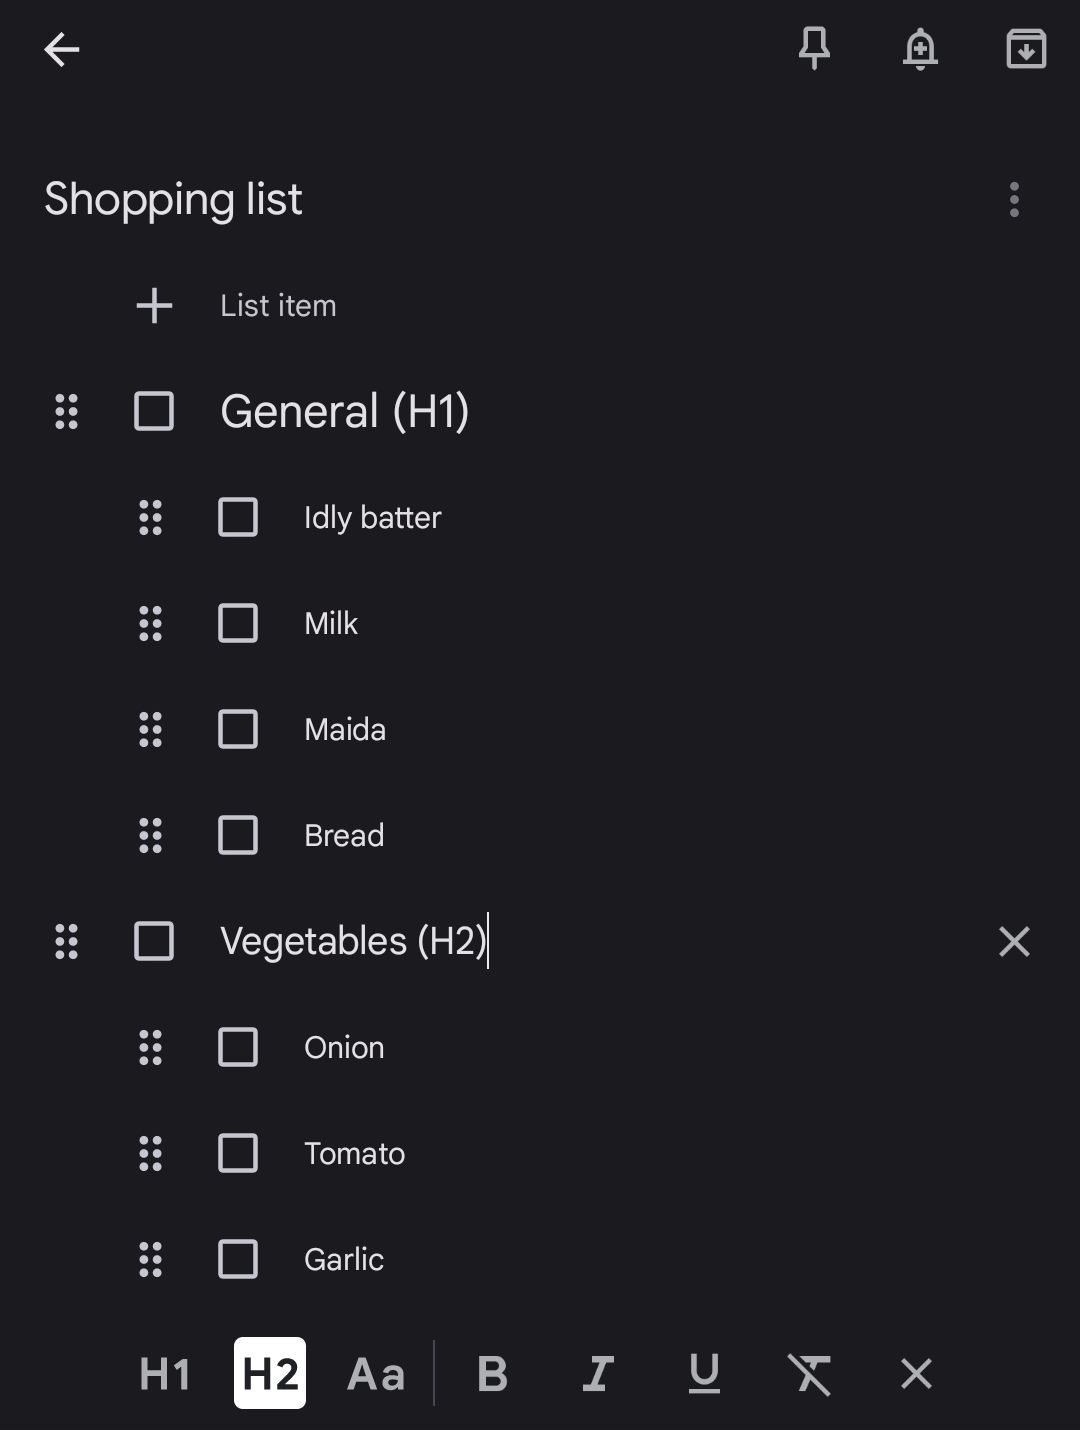The image size is (1080, 1430).
Task: Open the three-dot options menu
Action: 1014,200
